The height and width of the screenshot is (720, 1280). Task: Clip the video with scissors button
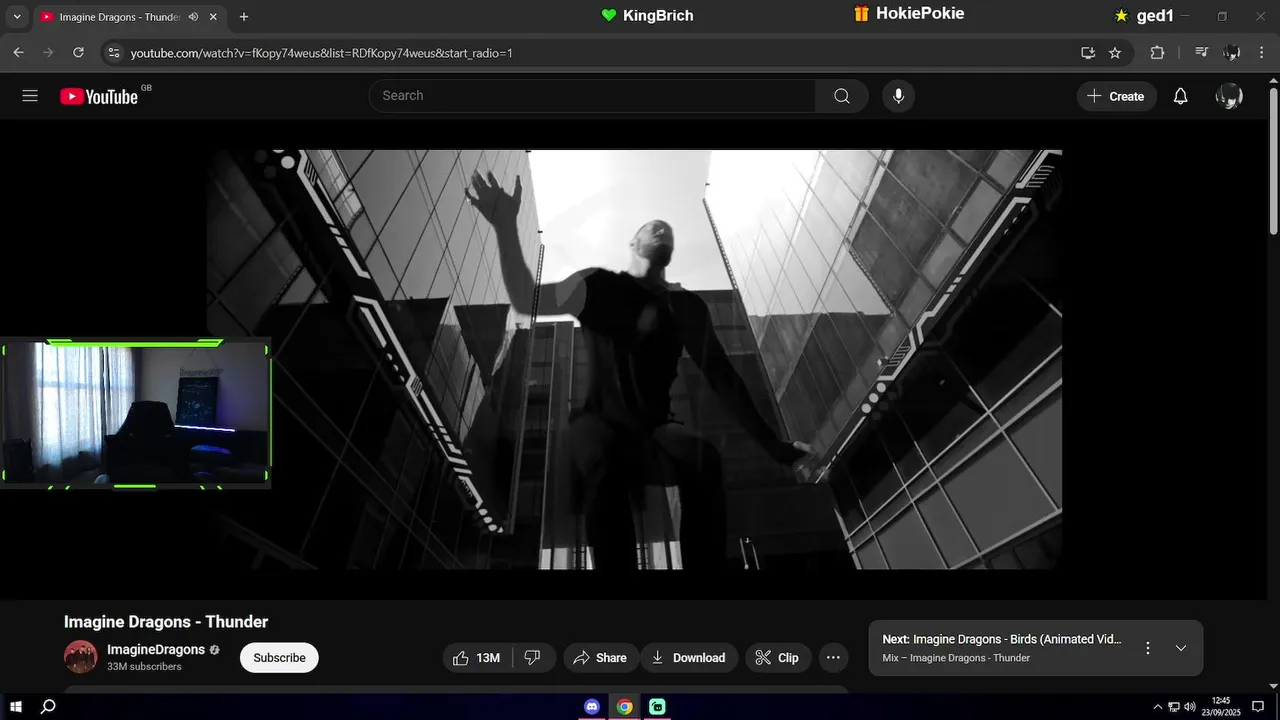777,658
